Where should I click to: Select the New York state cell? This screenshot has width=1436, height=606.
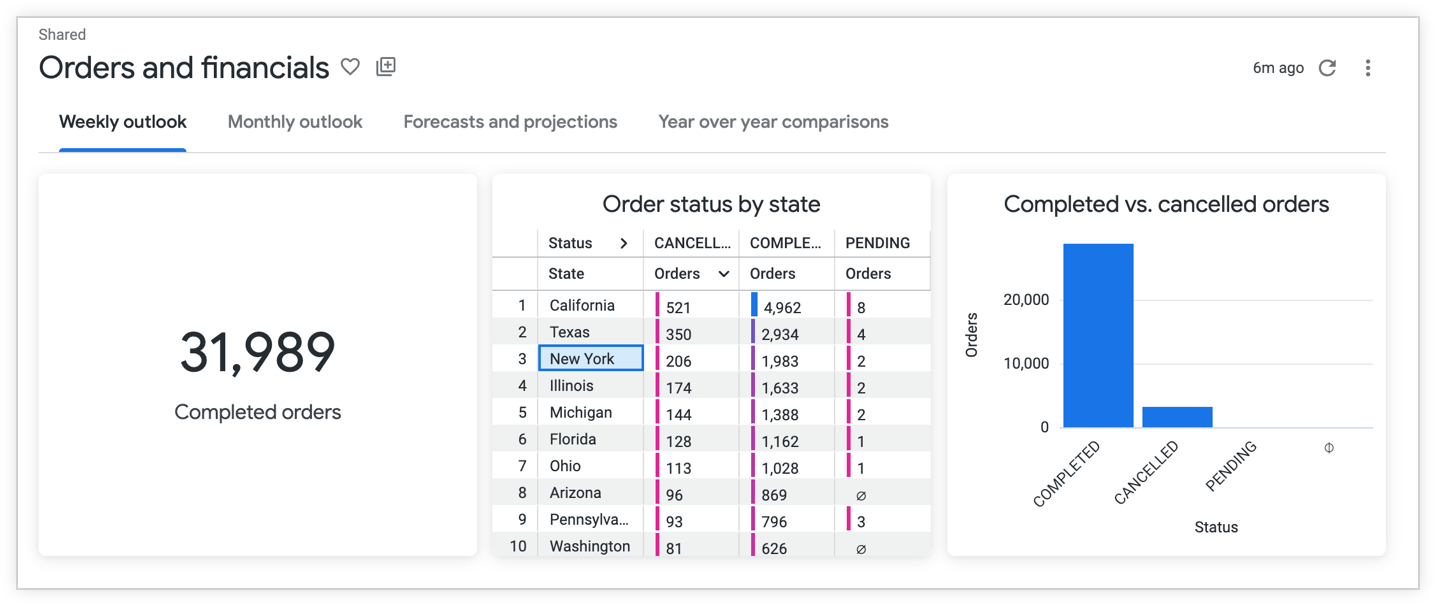(x=591, y=358)
